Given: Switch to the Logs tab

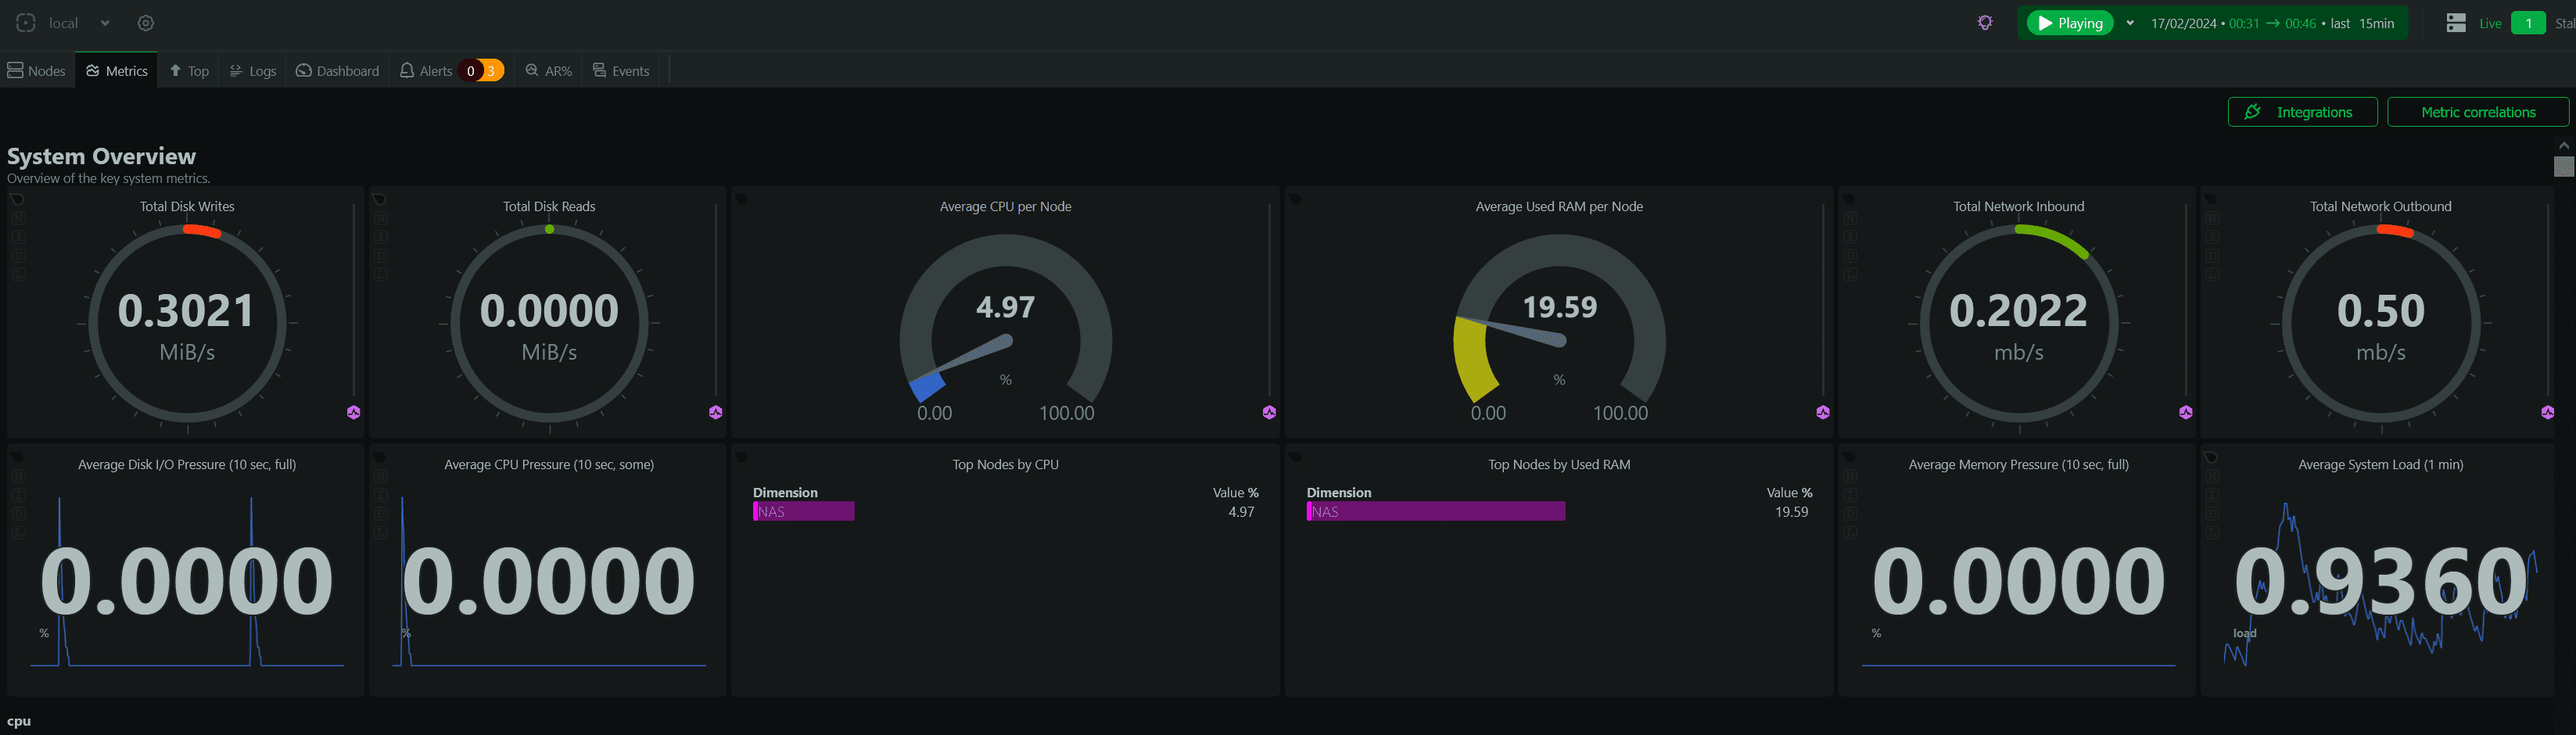Looking at the screenshot, I should (253, 71).
